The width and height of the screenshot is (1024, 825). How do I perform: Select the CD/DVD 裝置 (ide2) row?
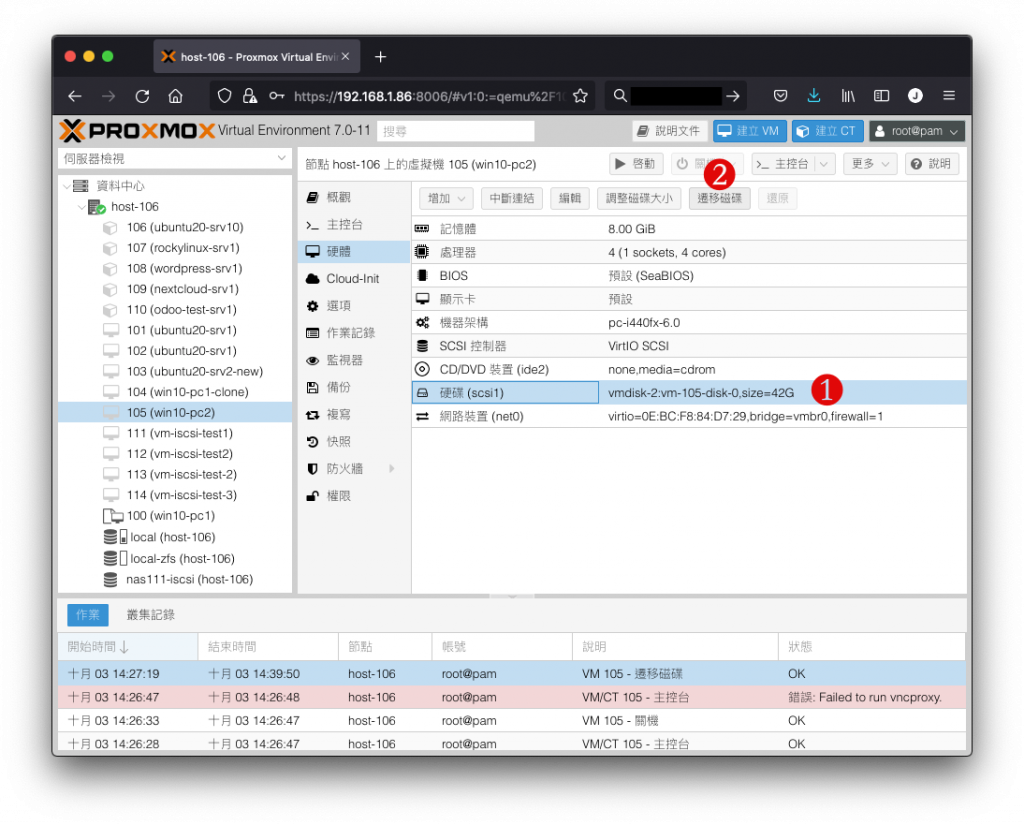pos(689,369)
